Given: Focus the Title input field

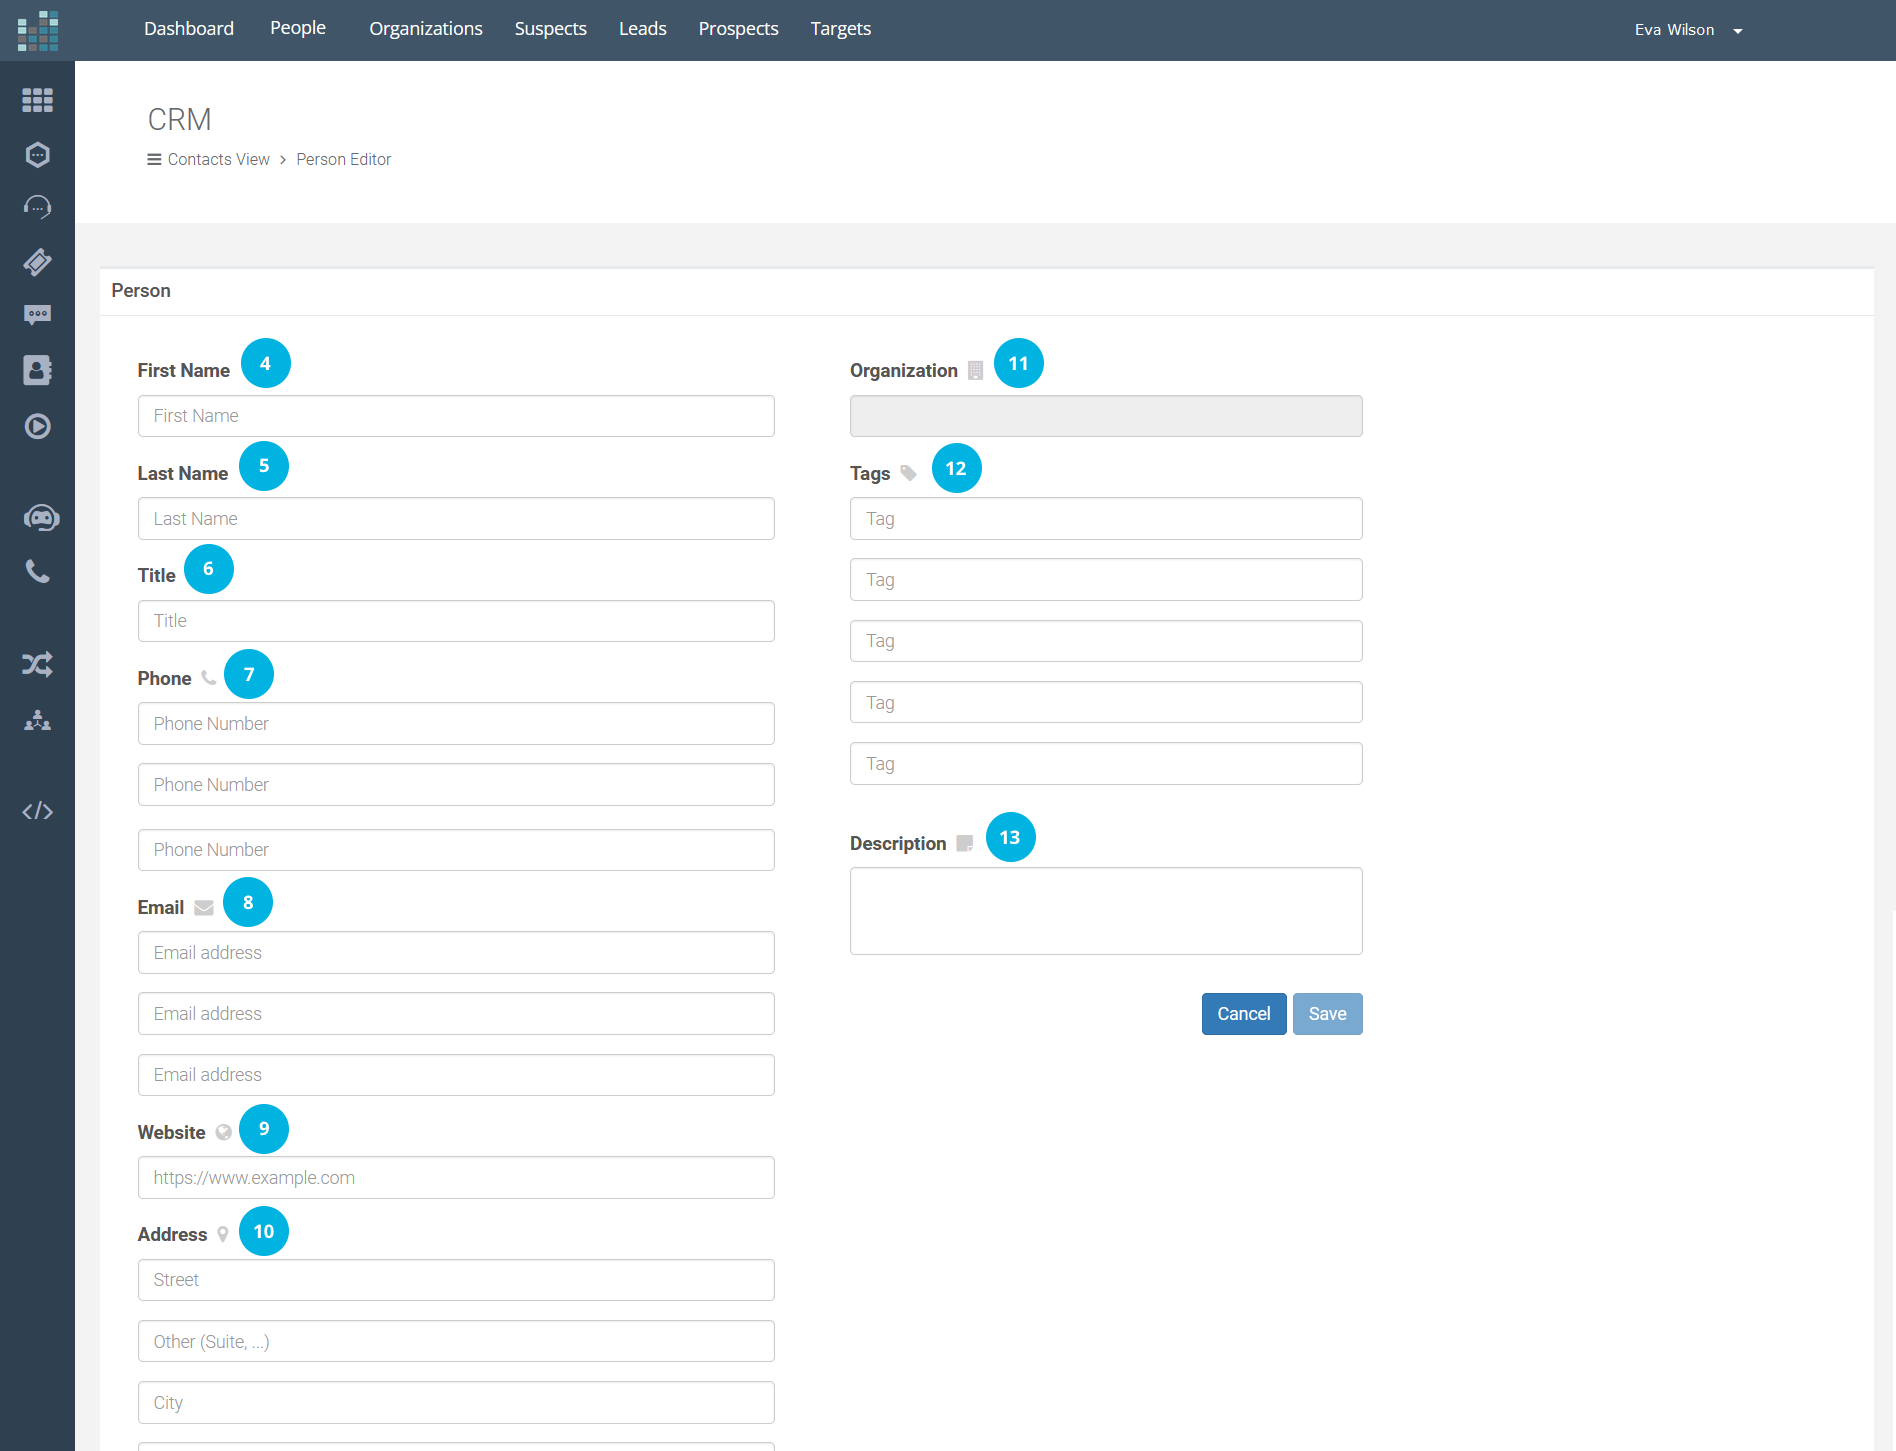Looking at the screenshot, I should 456,621.
